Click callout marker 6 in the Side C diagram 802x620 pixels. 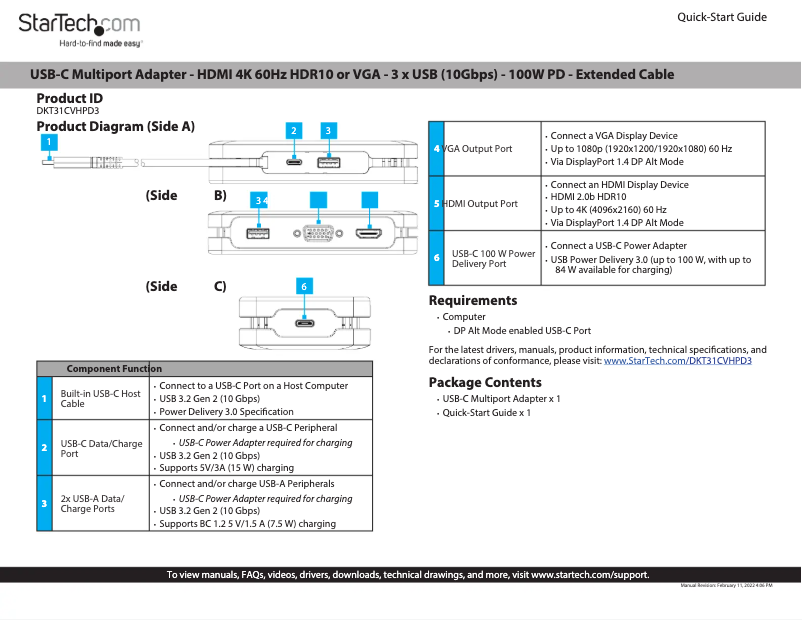[304, 286]
